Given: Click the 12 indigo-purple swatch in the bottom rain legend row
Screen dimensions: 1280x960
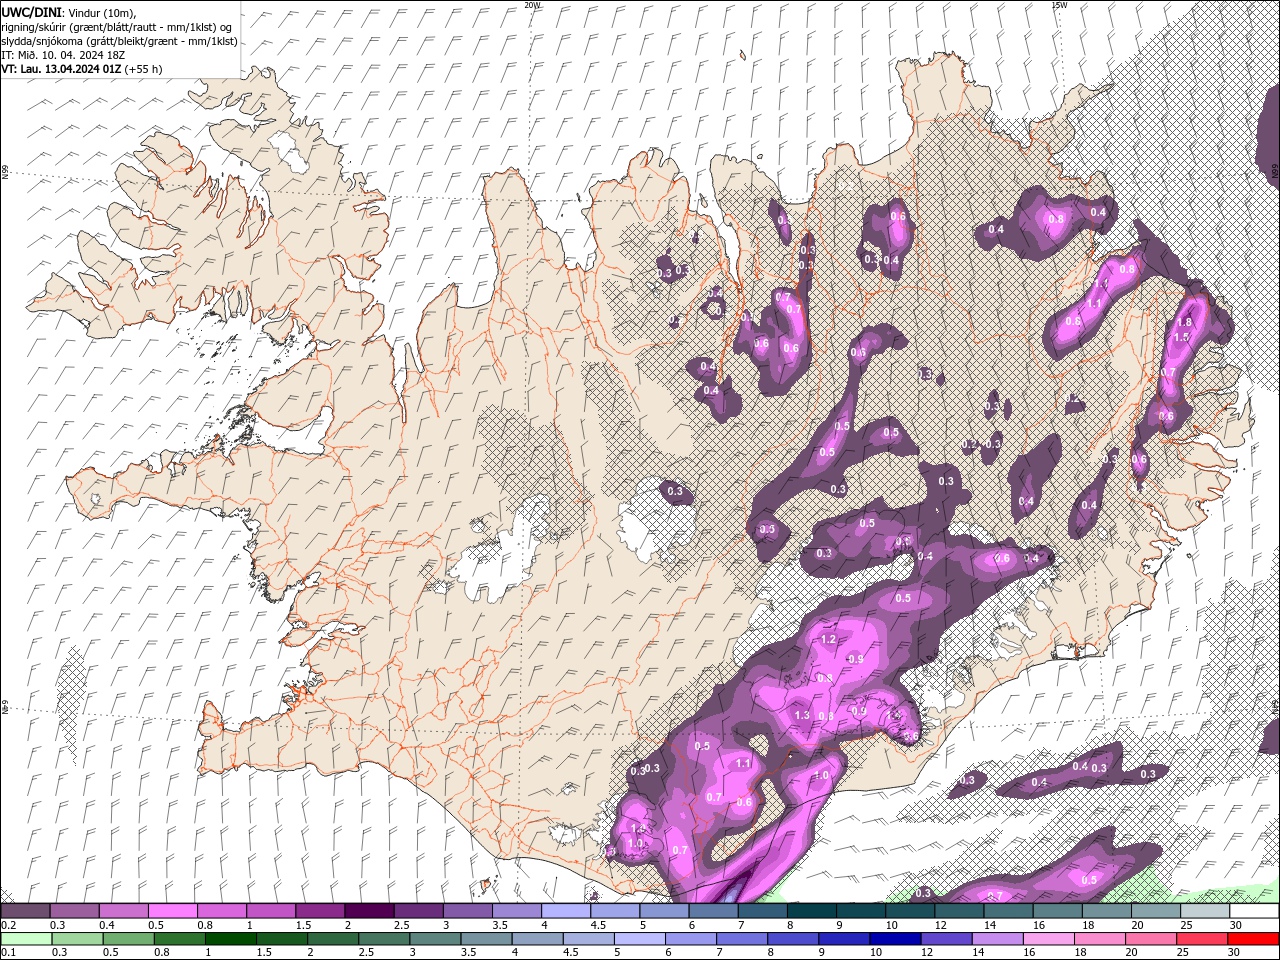Looking at the screenshot, I should click(x=947, y=939).
